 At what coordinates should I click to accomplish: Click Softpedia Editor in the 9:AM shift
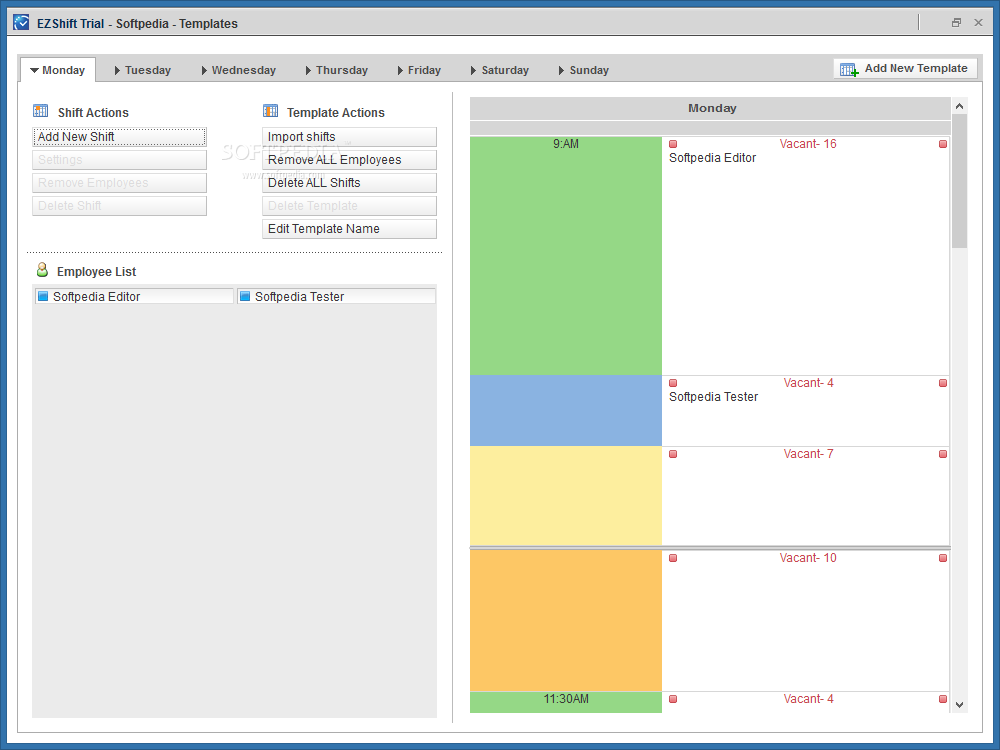(x=712, y=158)
